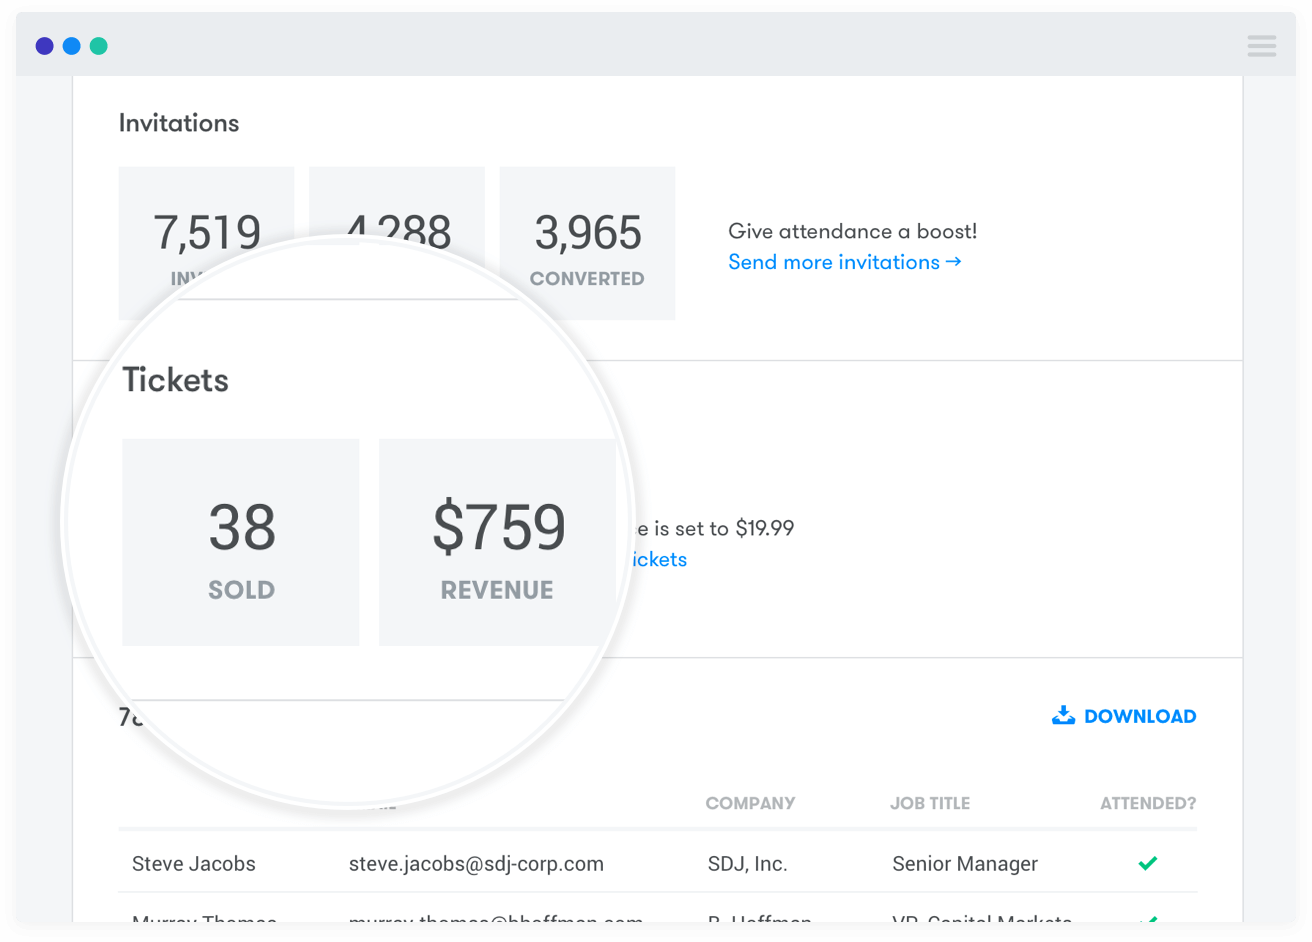Image resolution: width=1312 pixels, height=942 pixels.
Task: Select the 38 Sold tickets card
Action: pyautogui.click(x=241, y=542)
